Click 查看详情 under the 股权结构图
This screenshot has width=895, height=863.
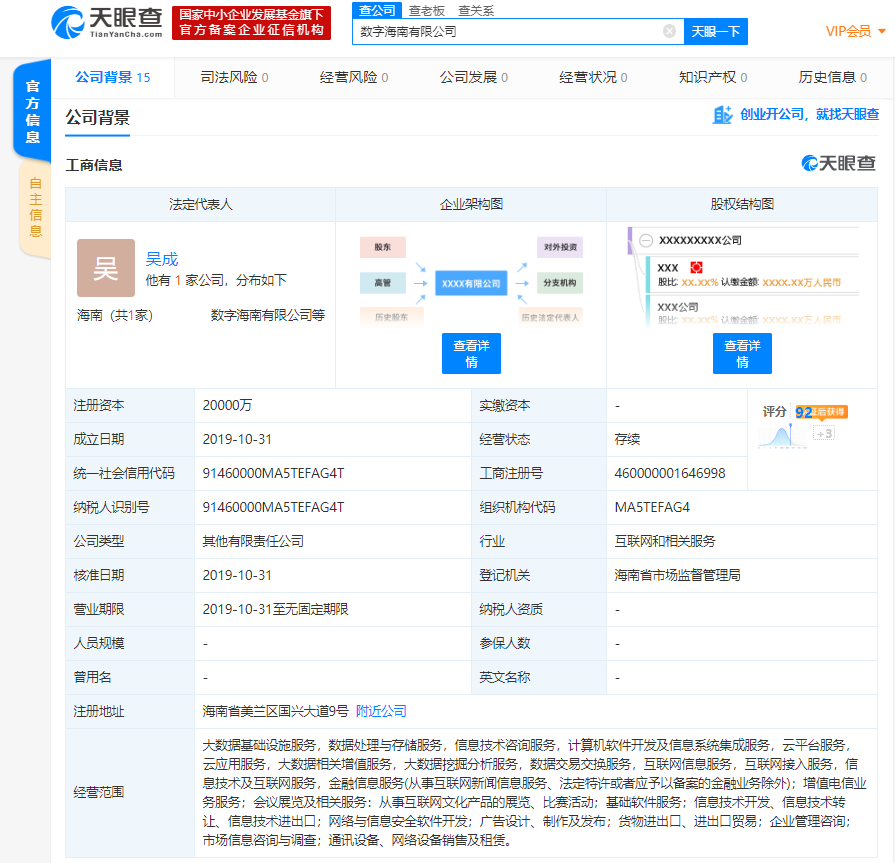pyautogui.click(x=742, y=353)
